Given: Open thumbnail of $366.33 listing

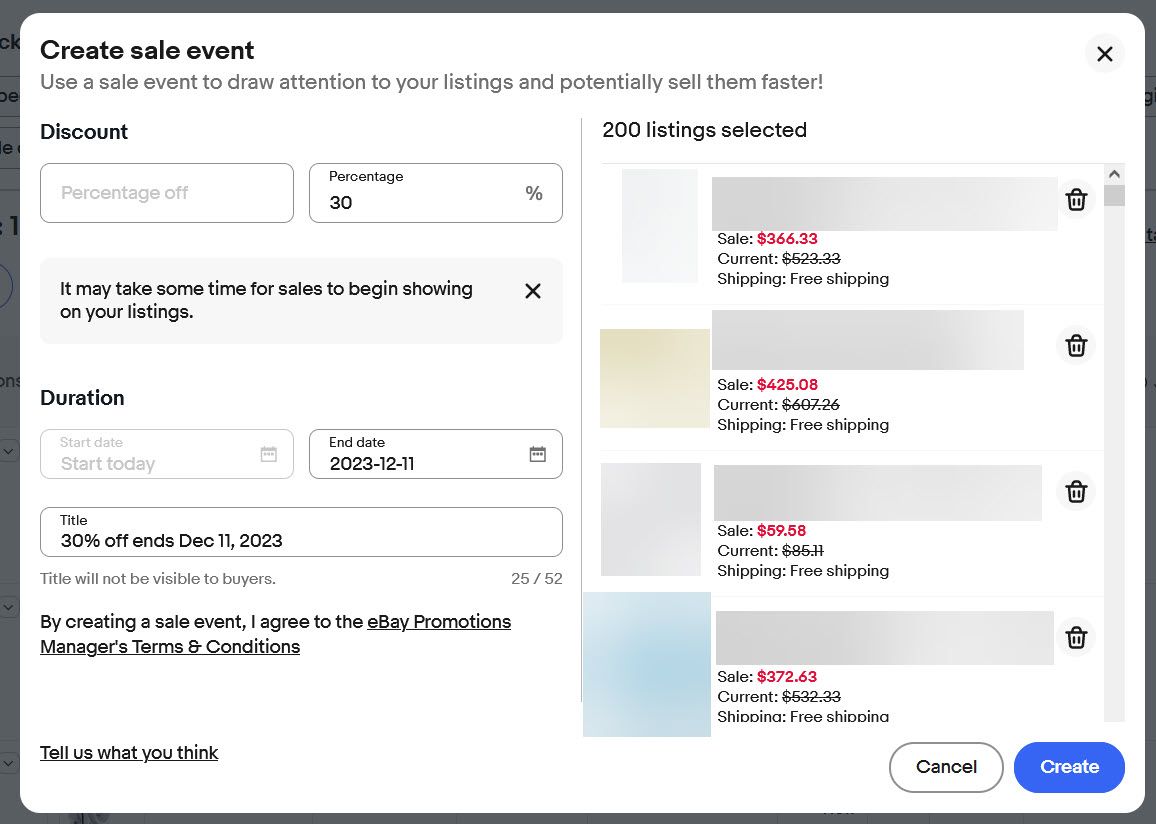Looking at the screenshot, I should point(660,226).
